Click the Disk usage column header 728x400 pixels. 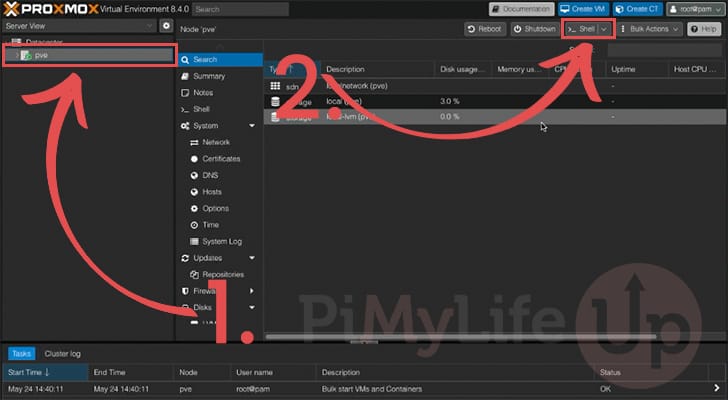click(462, 69)
